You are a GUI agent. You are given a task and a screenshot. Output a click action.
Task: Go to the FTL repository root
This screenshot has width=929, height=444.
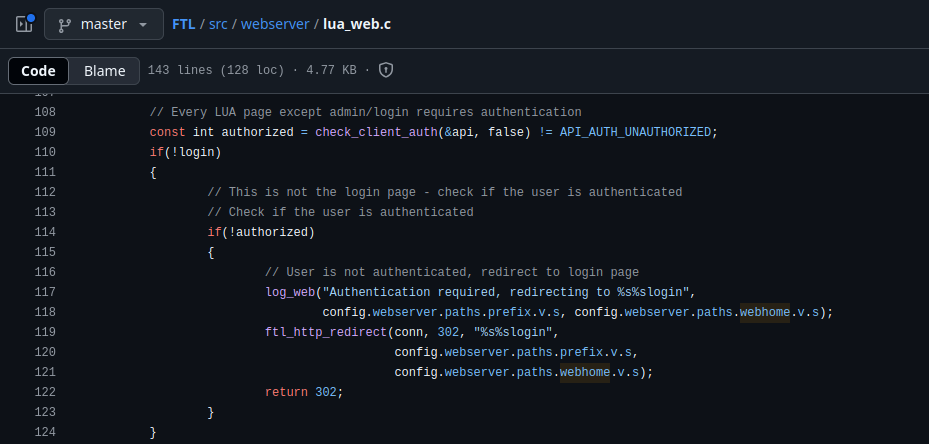coord(183,24)
